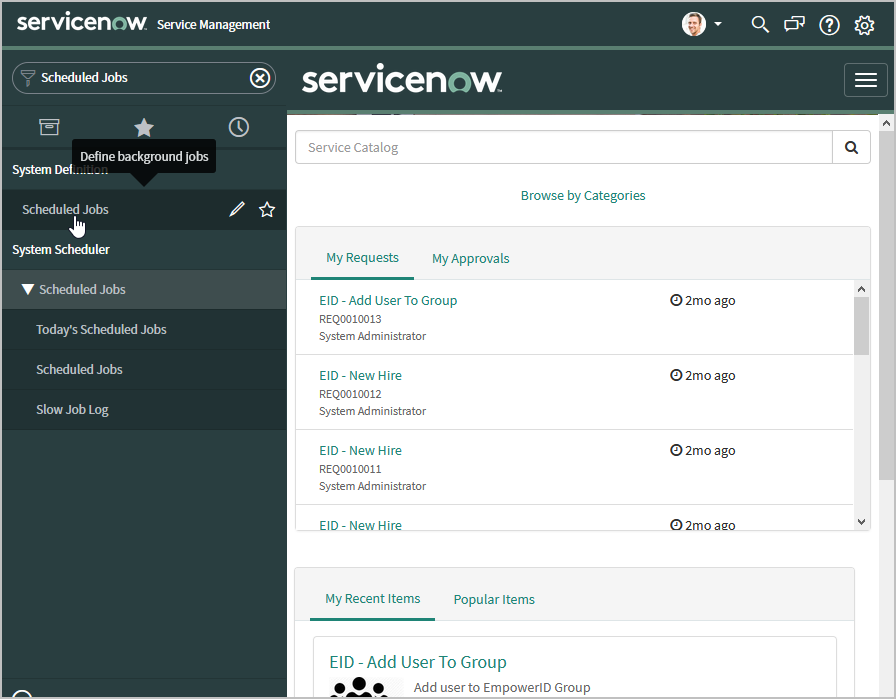The image size is (896, 699).
Task: Click the Service Catalog search button
Action: pos(851,147)
